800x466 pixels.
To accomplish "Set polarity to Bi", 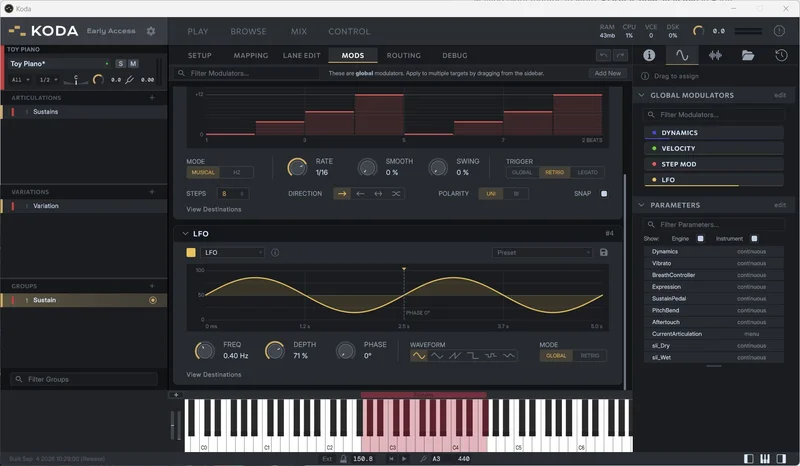I will tap(516, 194).
